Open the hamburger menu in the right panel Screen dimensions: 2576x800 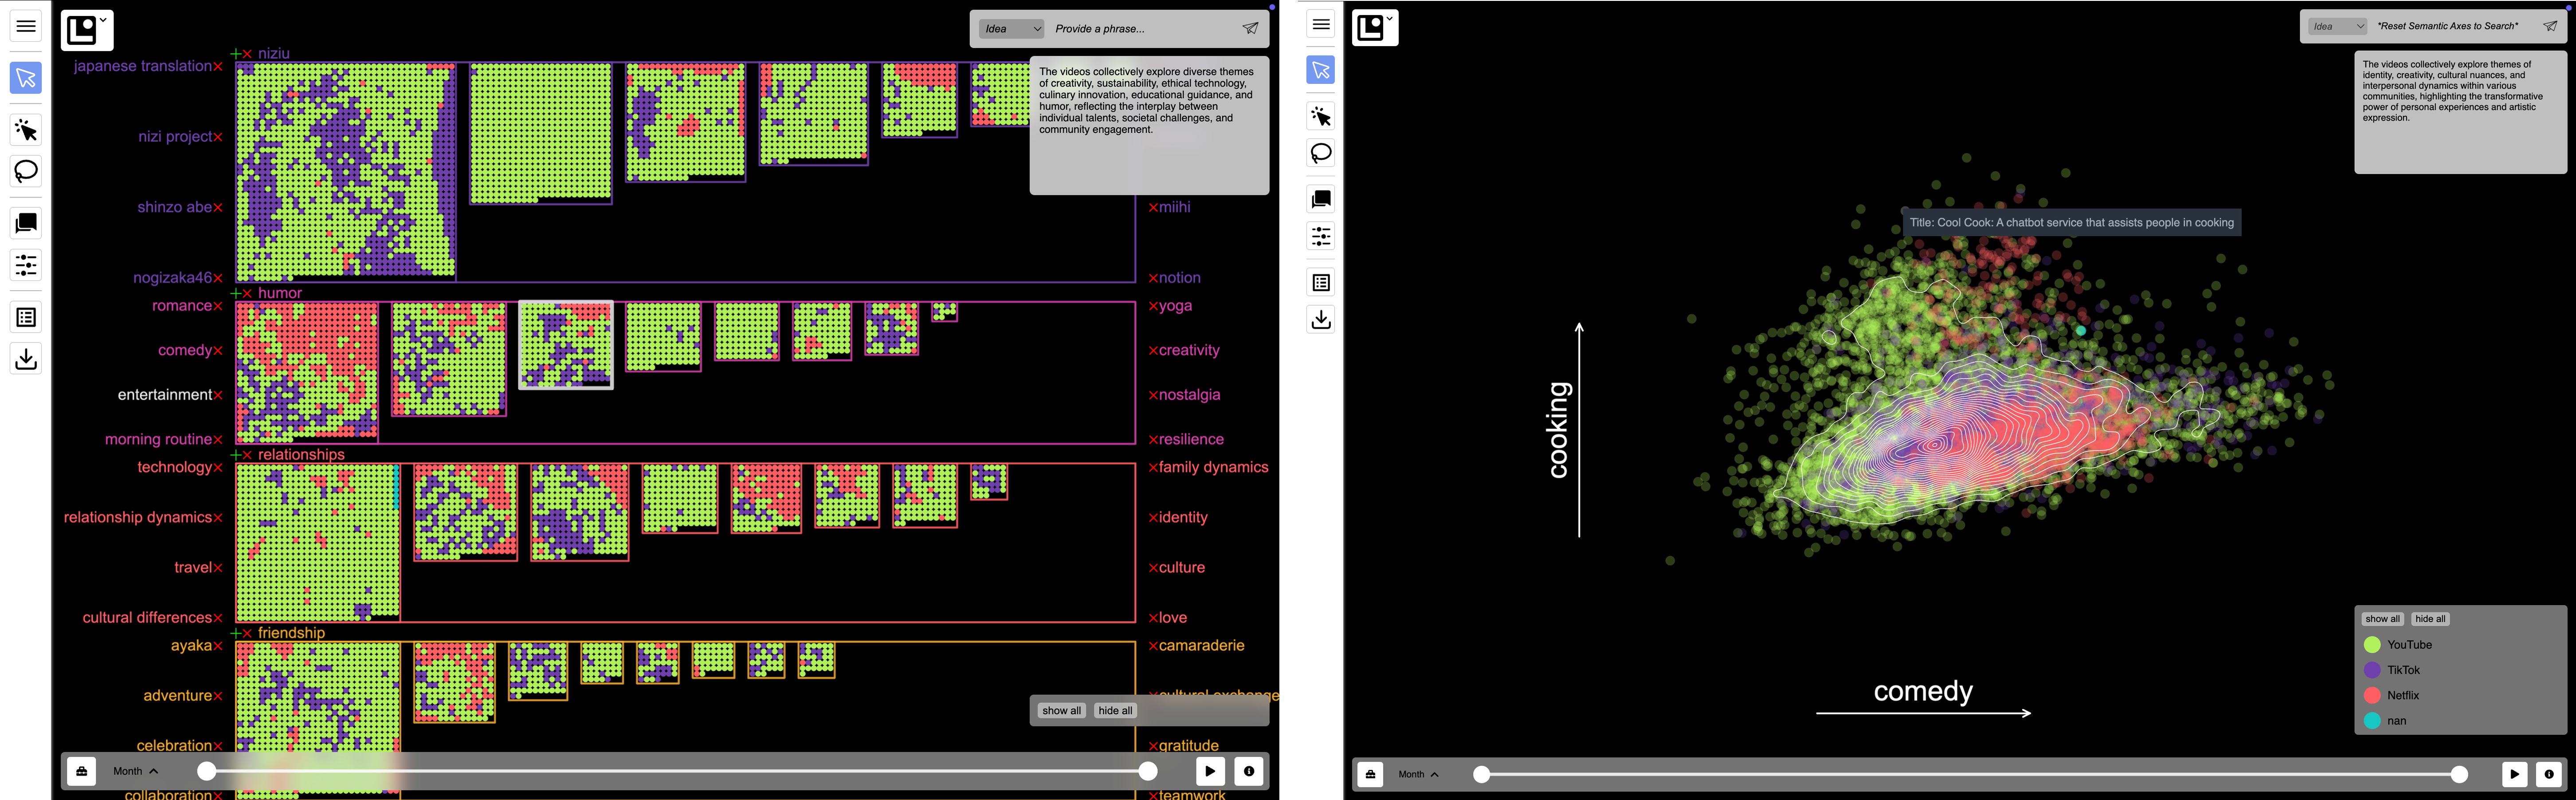(x=1320, y=24)
